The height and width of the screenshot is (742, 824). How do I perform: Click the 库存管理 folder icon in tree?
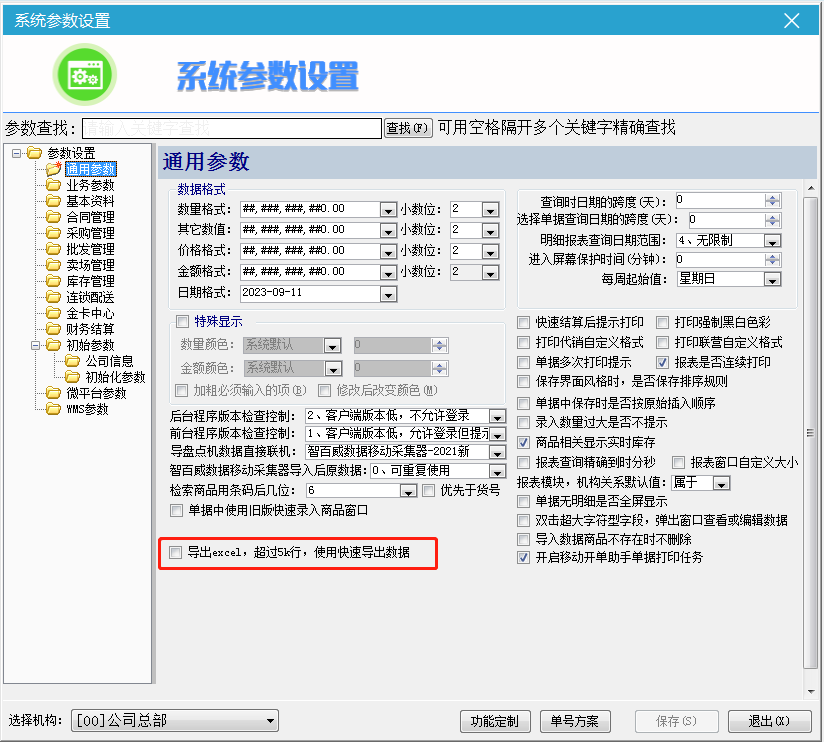(x=53, y=281)
